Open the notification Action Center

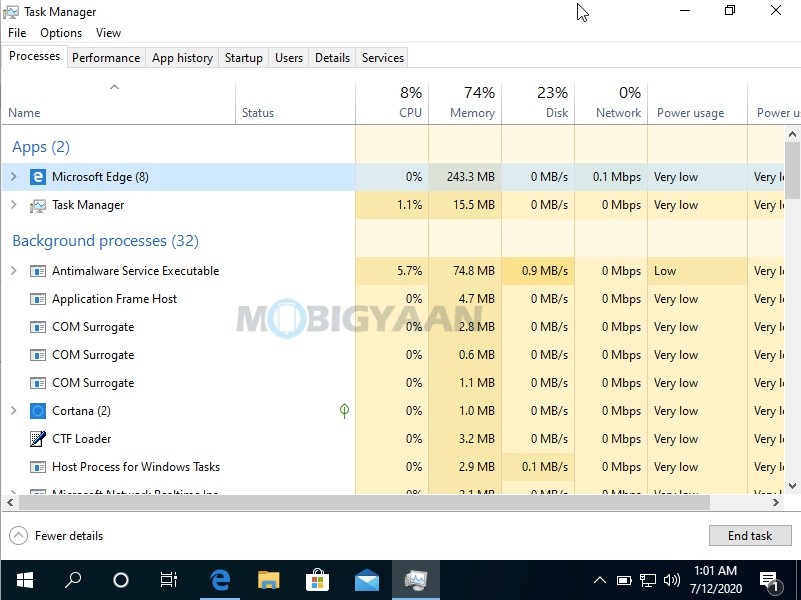[769, 581]
